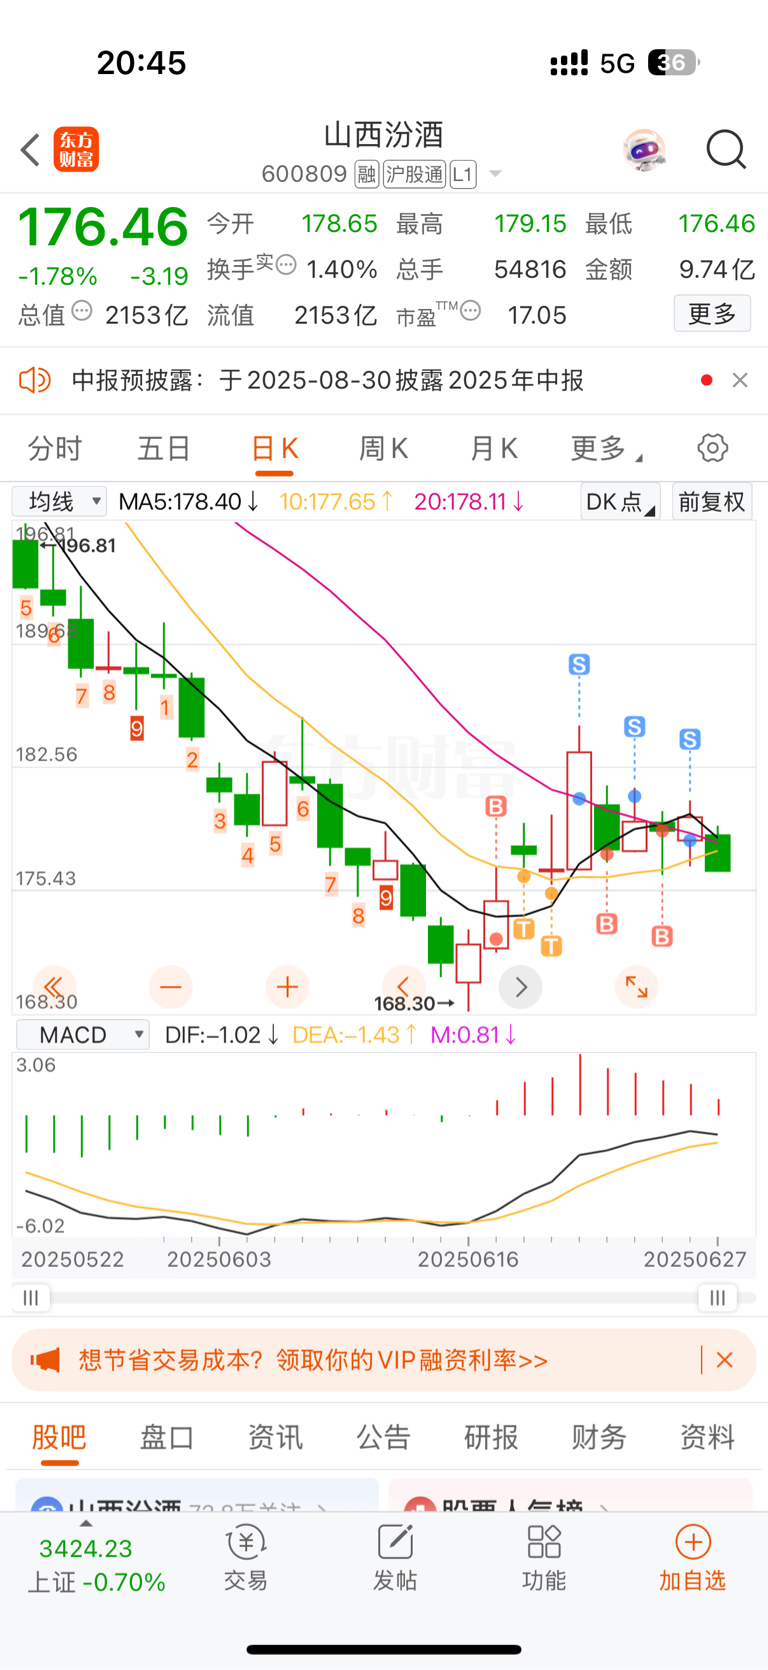The width and height of the screenshot is (768, 1670).
Task: Switch to the 研报 tab
Action: click(x=491, y=1437)
